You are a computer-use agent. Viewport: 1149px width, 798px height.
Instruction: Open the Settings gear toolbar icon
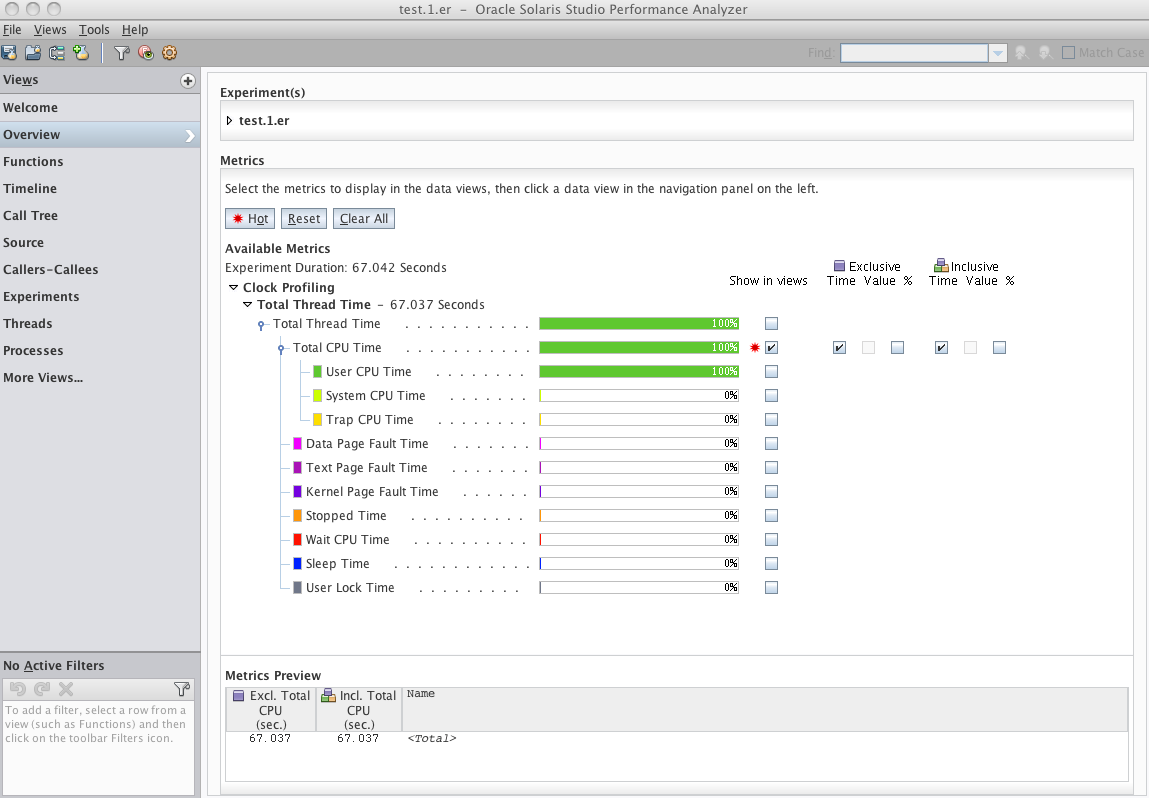(169, 53)
